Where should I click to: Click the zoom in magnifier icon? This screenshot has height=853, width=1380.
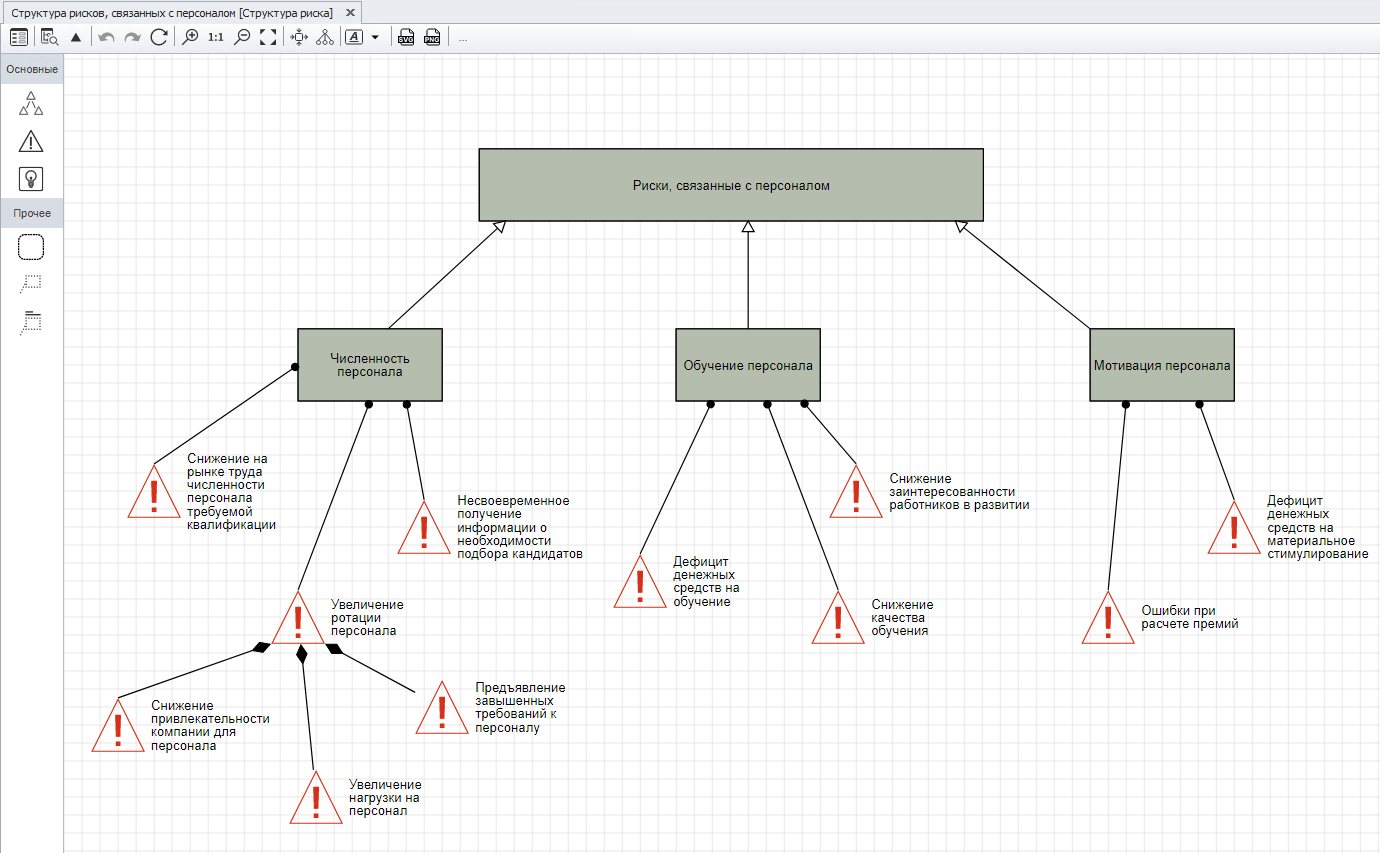pyautogui.click(x=190, y=37)
